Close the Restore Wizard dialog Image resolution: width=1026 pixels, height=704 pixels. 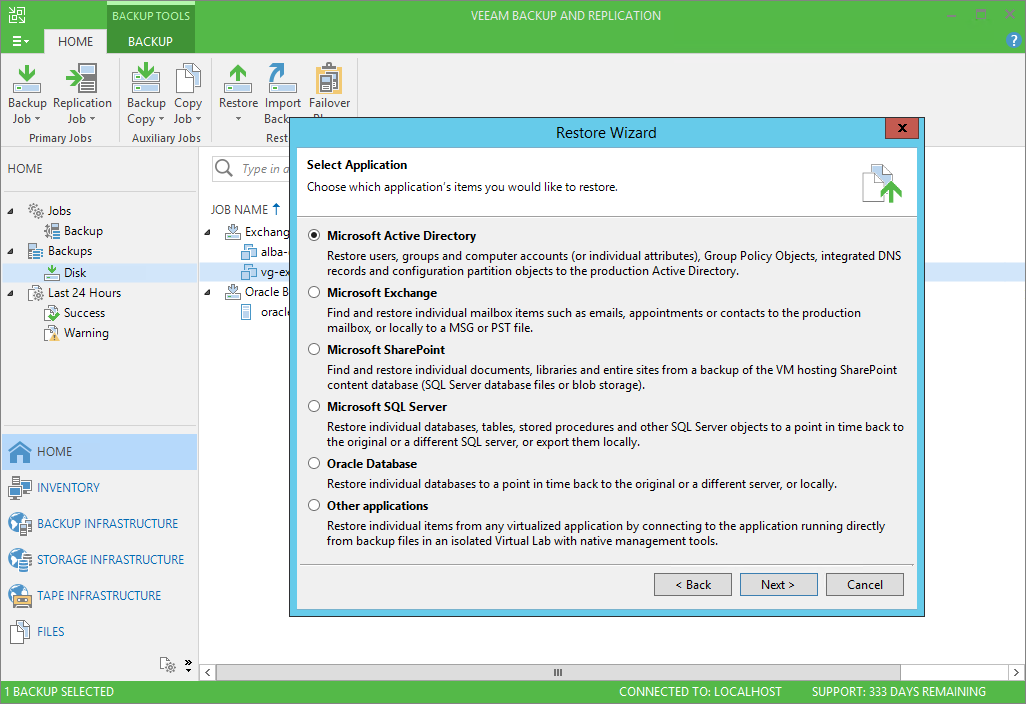902,128
